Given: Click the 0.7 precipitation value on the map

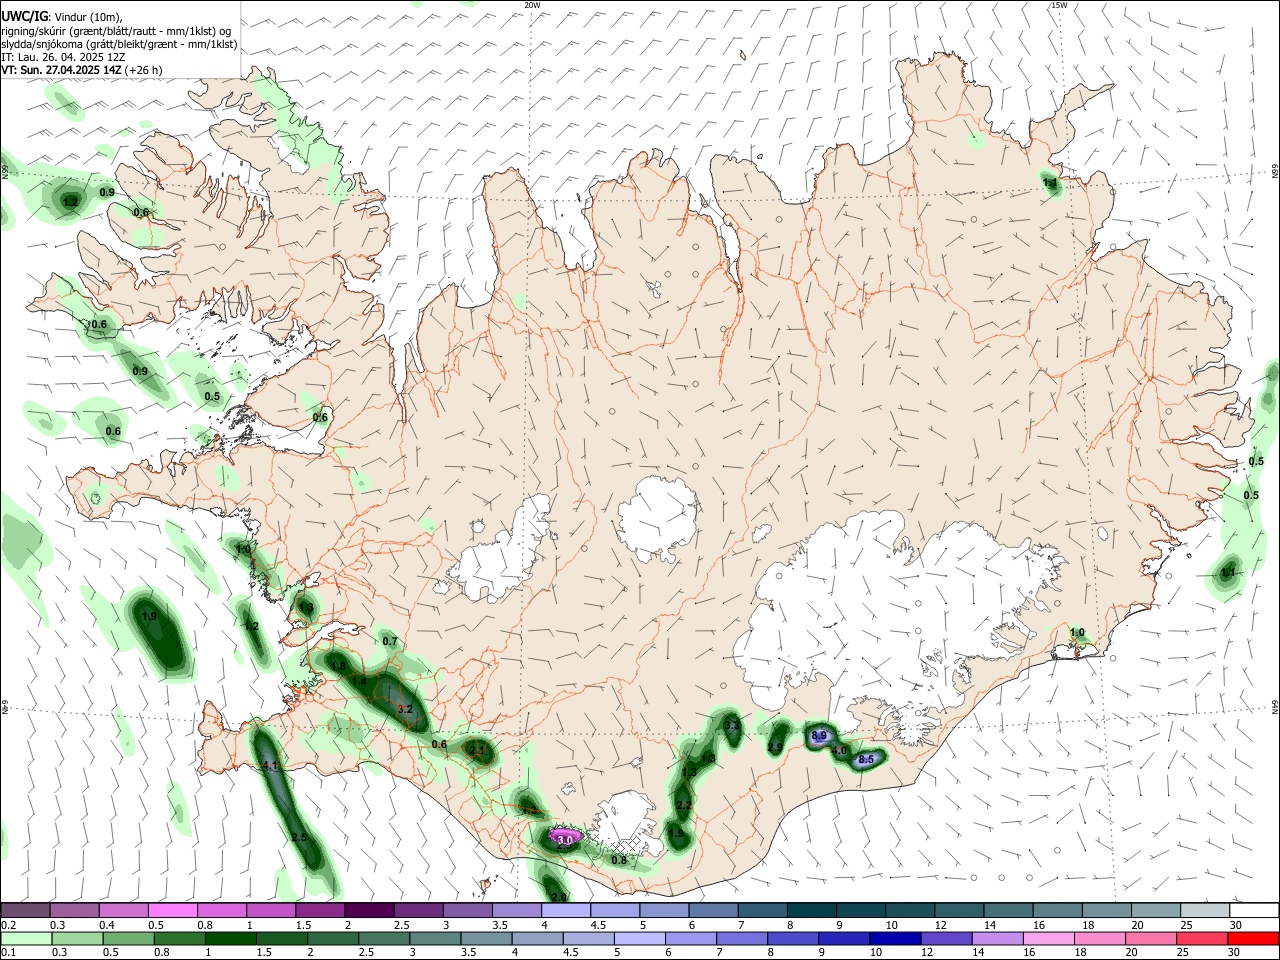Looking at the screenshot, I should 390,641.
